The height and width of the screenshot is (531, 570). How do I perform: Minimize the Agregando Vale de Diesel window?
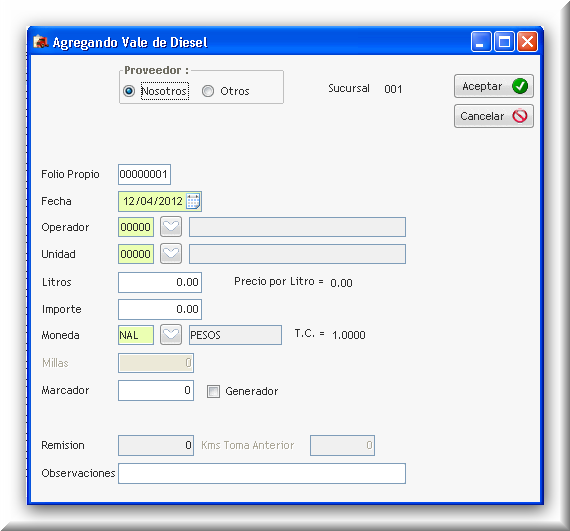(481, 42)
